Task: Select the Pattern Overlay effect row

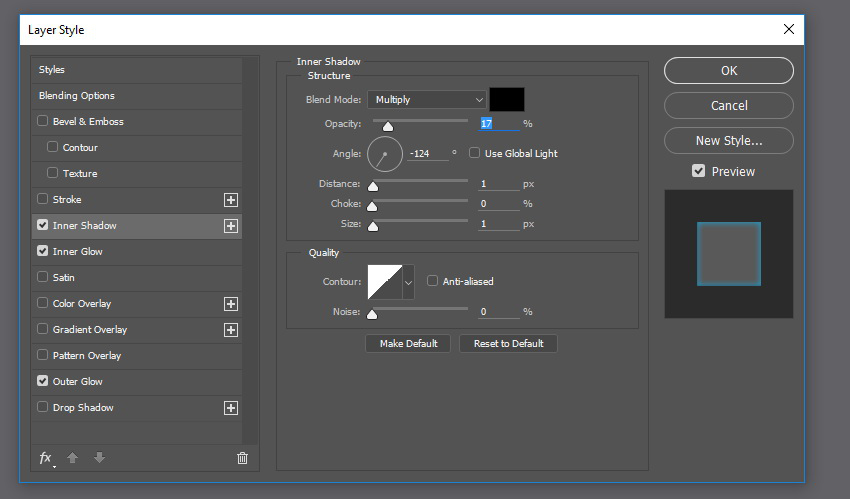Action: (137, 356)
